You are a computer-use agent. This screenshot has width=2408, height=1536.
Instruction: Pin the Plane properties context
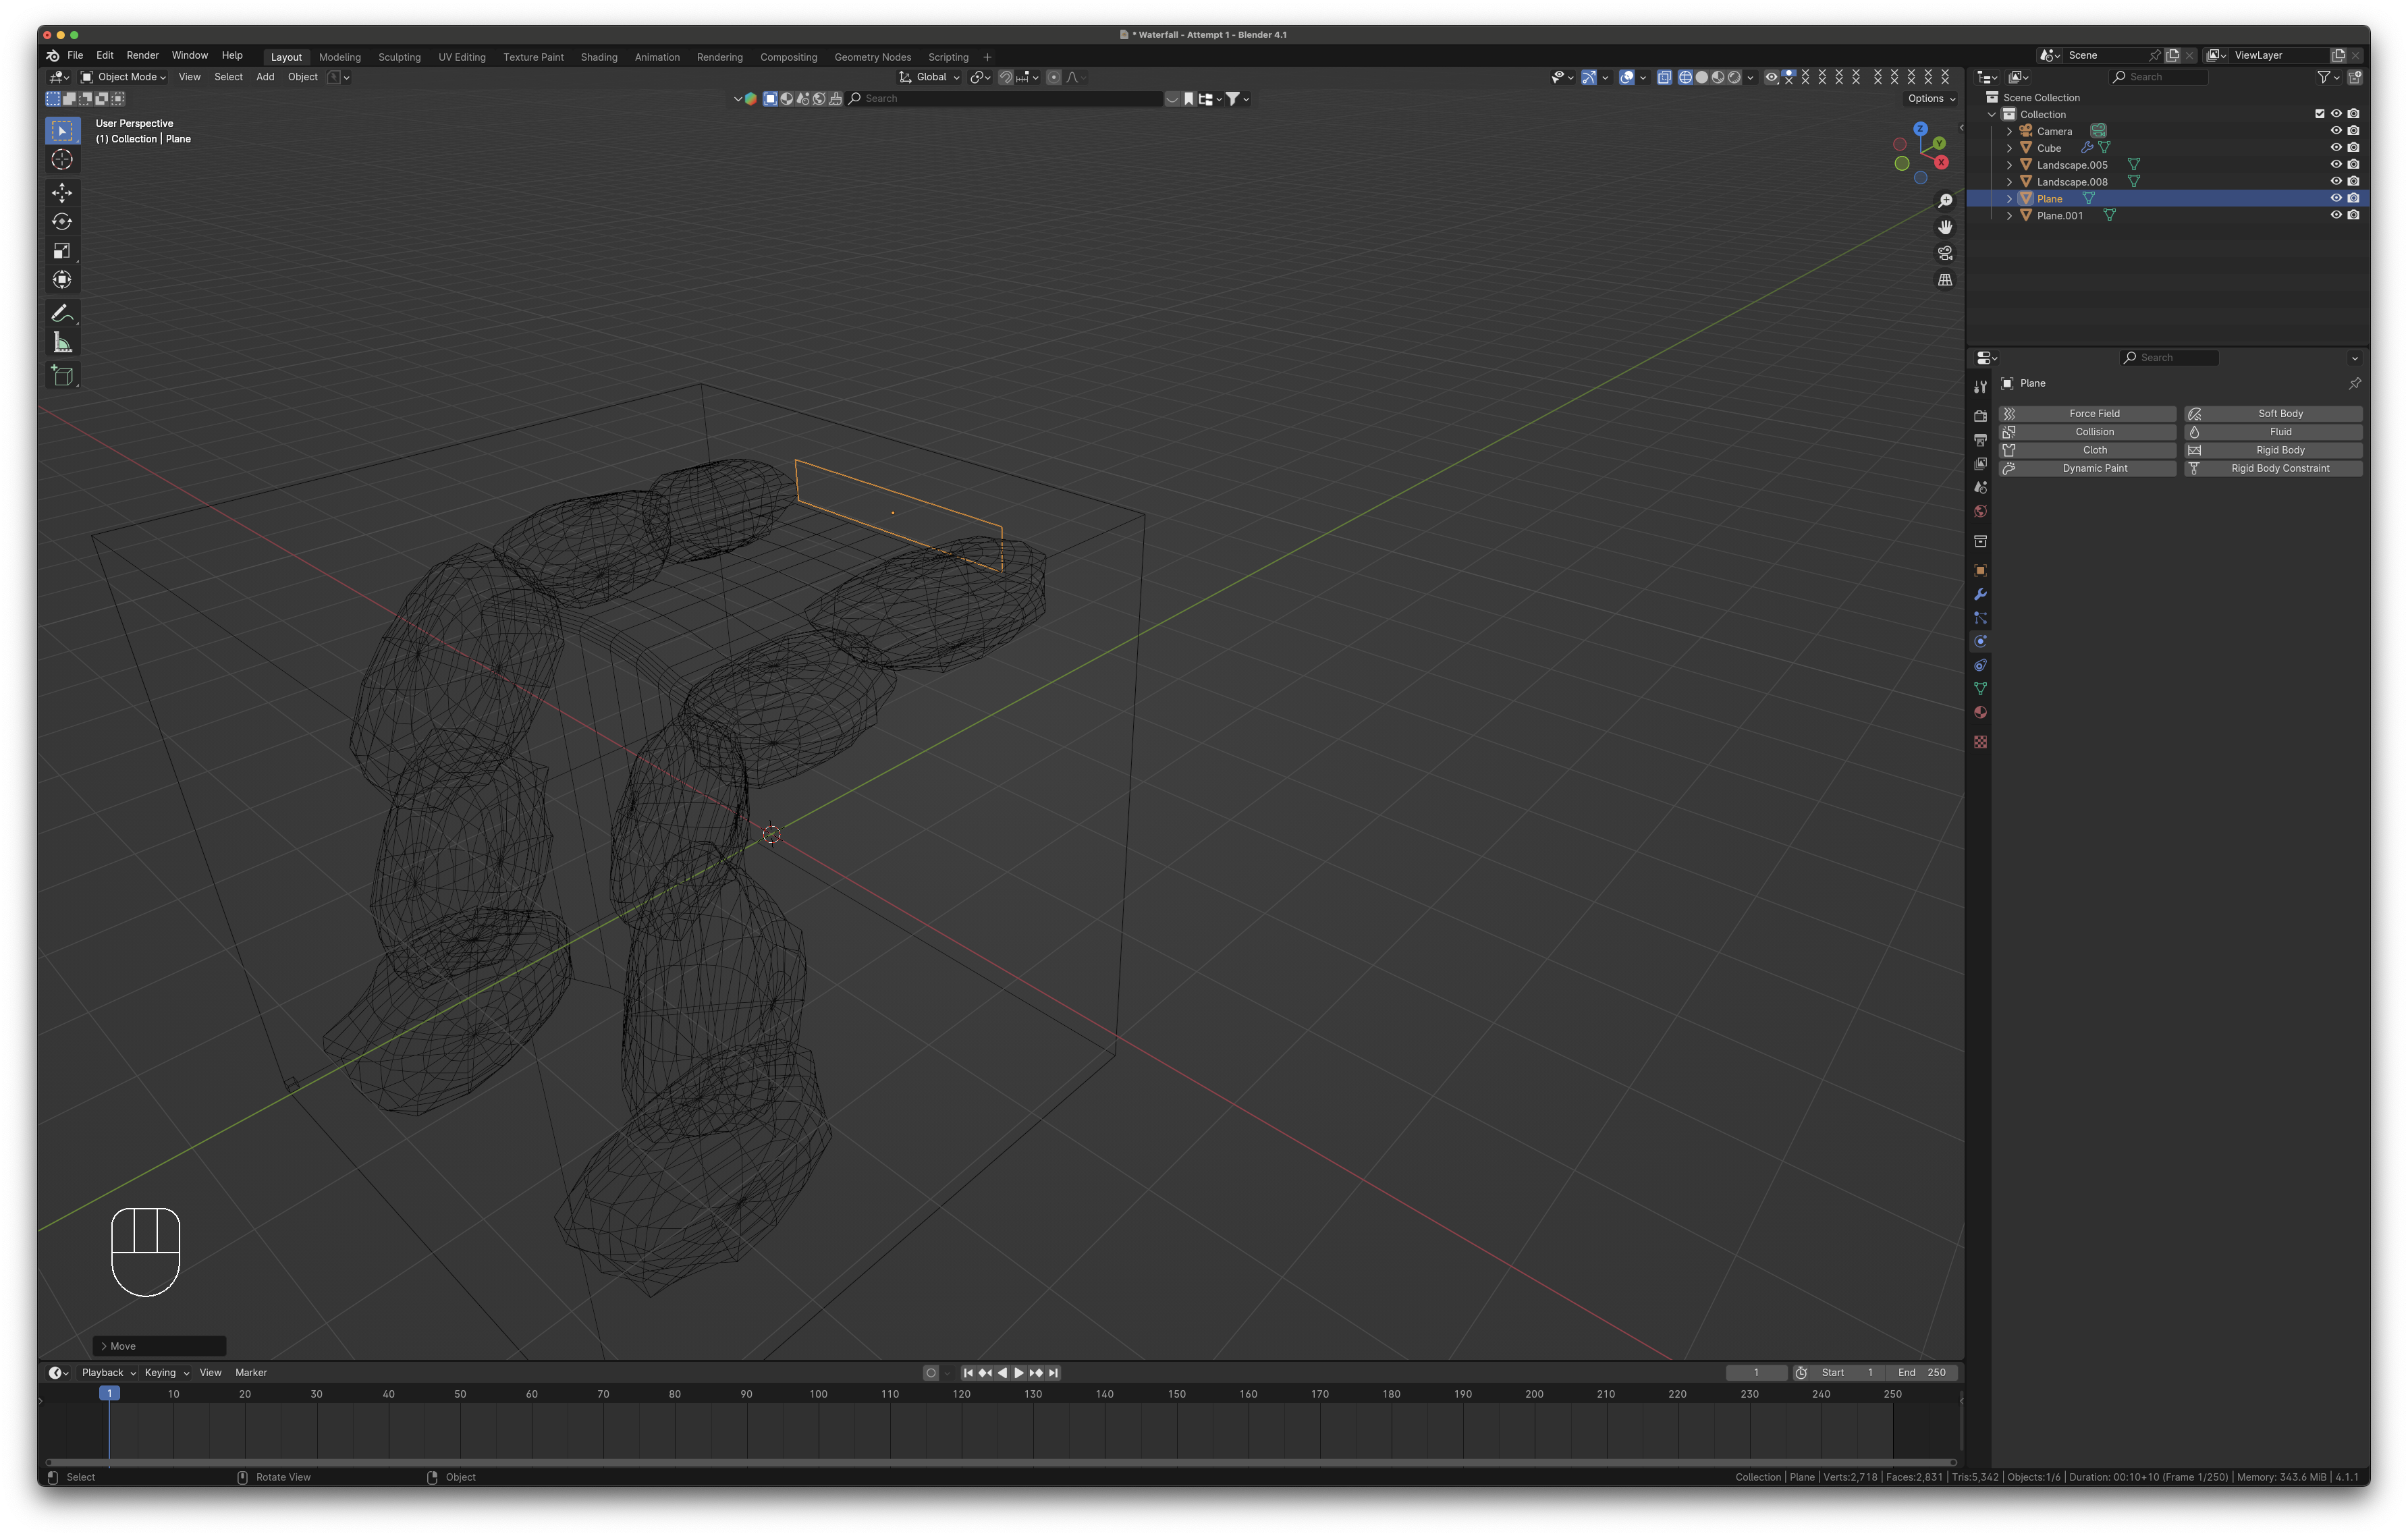(x=2354, y=384)
